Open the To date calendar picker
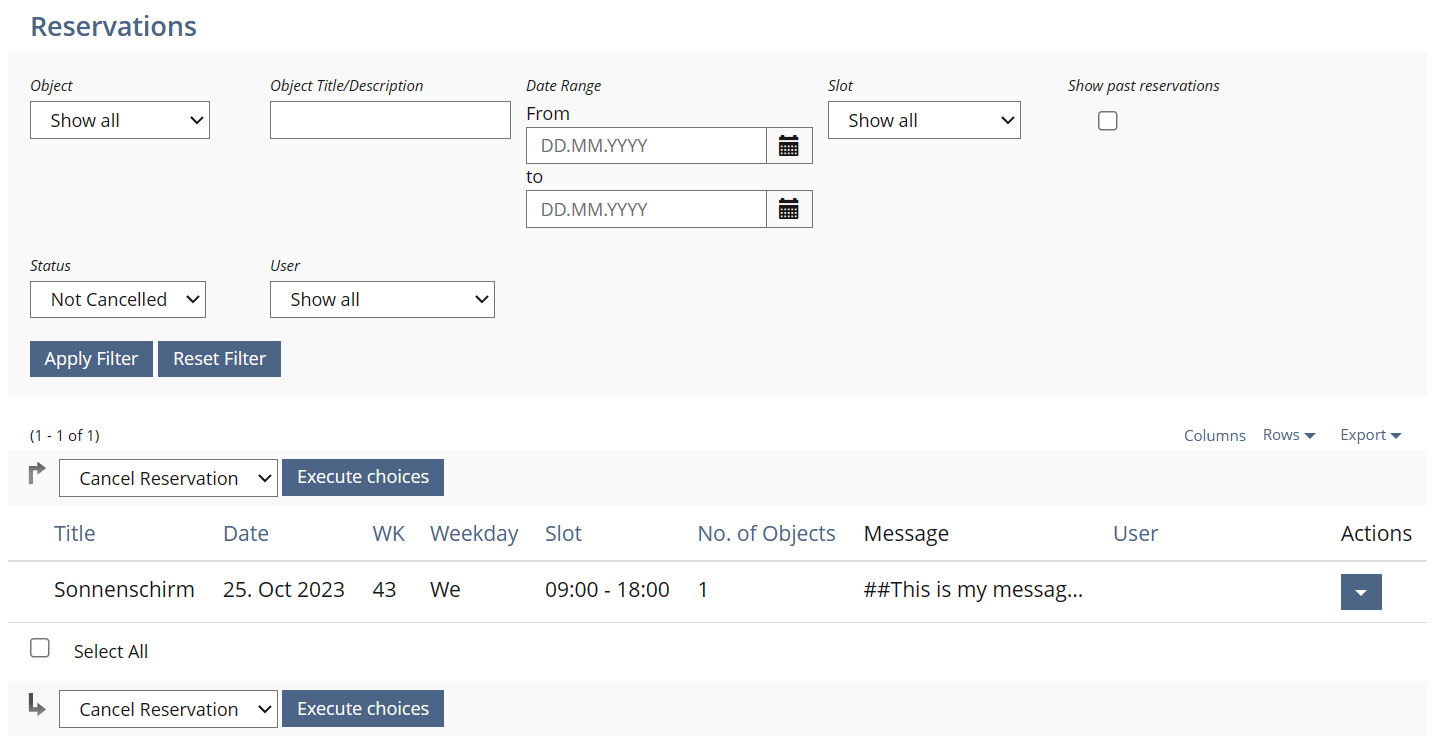This screenshot has width=1448, height=736. tap(789, 209)
